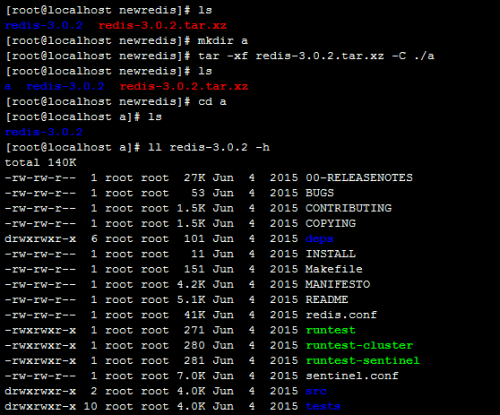Image resolution: width=500 pixels, height=415 pixels.
Task: Click the 'cd a' command text
Action: pyautogui.click(x=212, y=102)
